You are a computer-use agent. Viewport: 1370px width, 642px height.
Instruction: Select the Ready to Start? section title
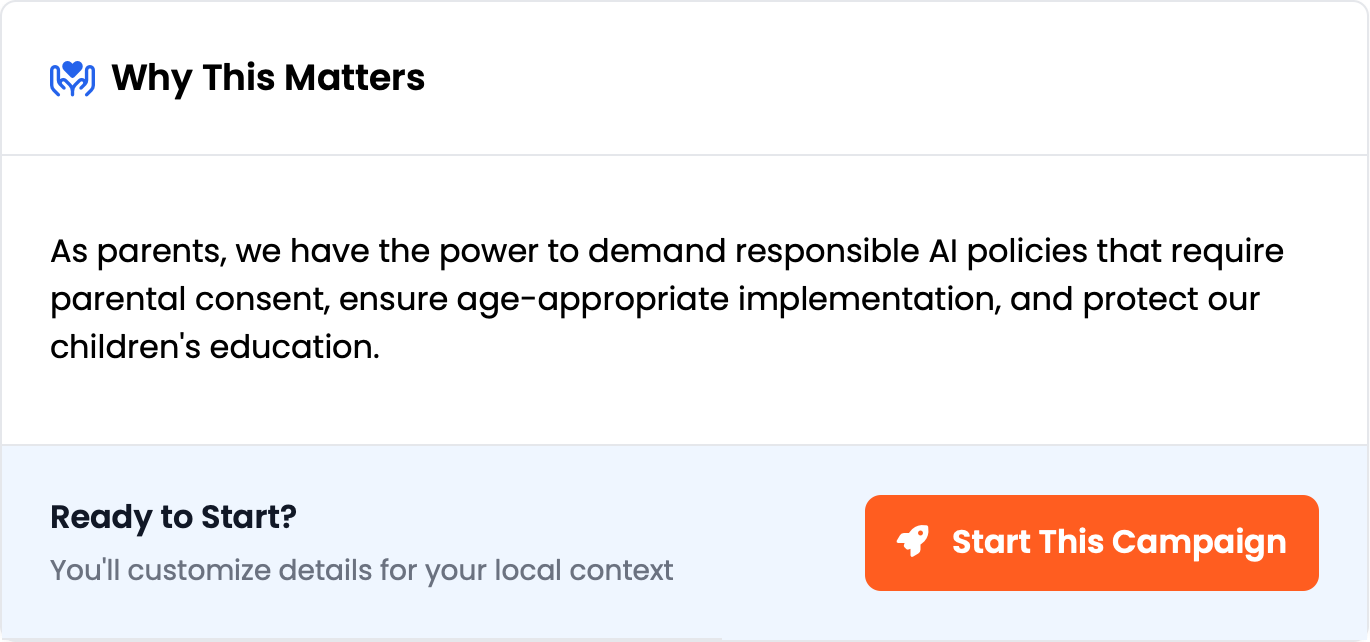(x=173, y=516)
